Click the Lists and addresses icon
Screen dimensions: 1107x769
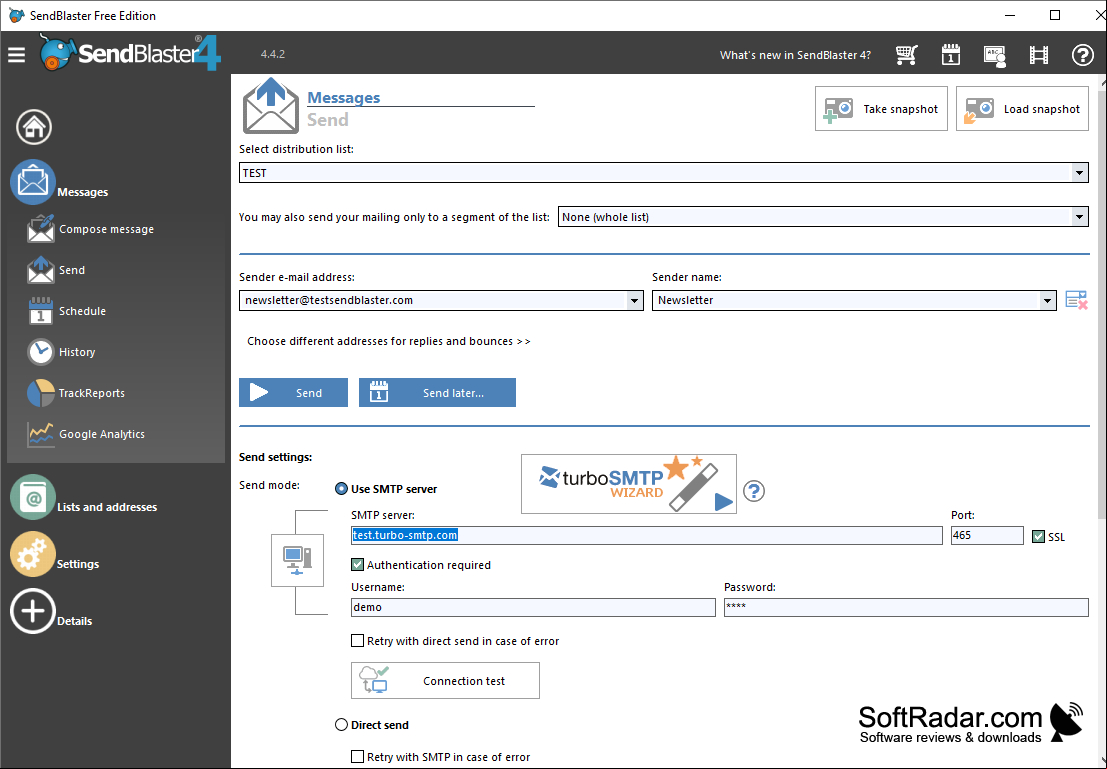[33, 497]
